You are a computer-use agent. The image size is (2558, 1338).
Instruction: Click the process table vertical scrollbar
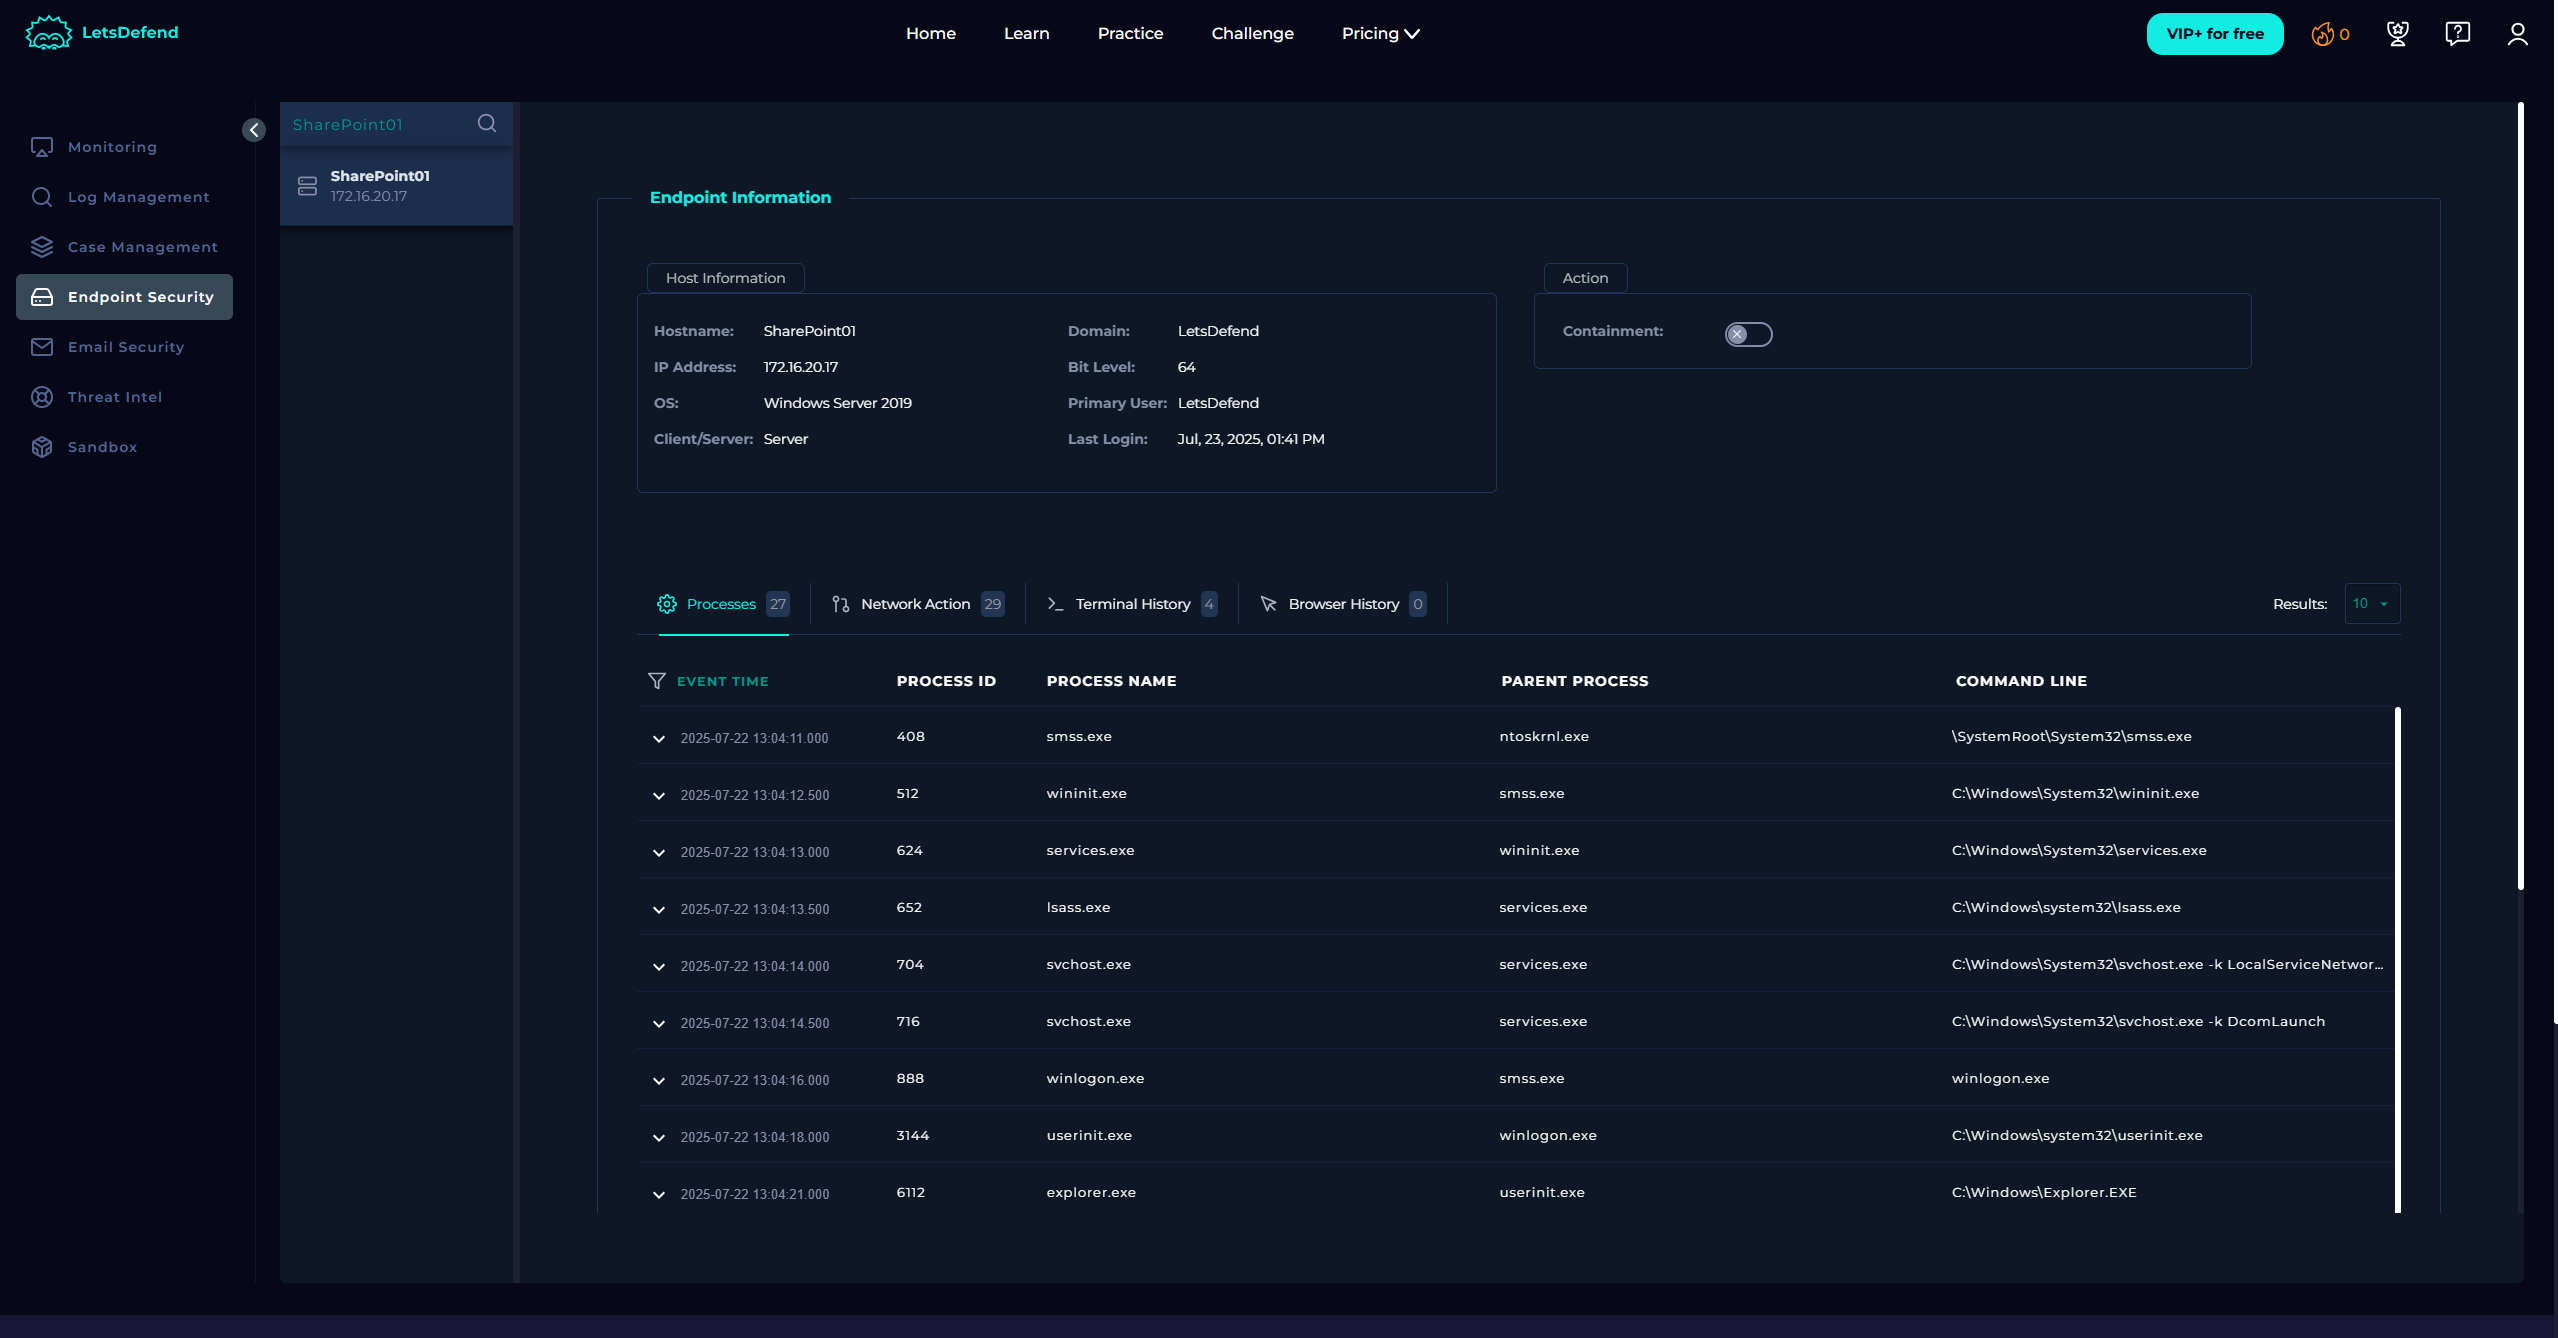click(2397, 960)
